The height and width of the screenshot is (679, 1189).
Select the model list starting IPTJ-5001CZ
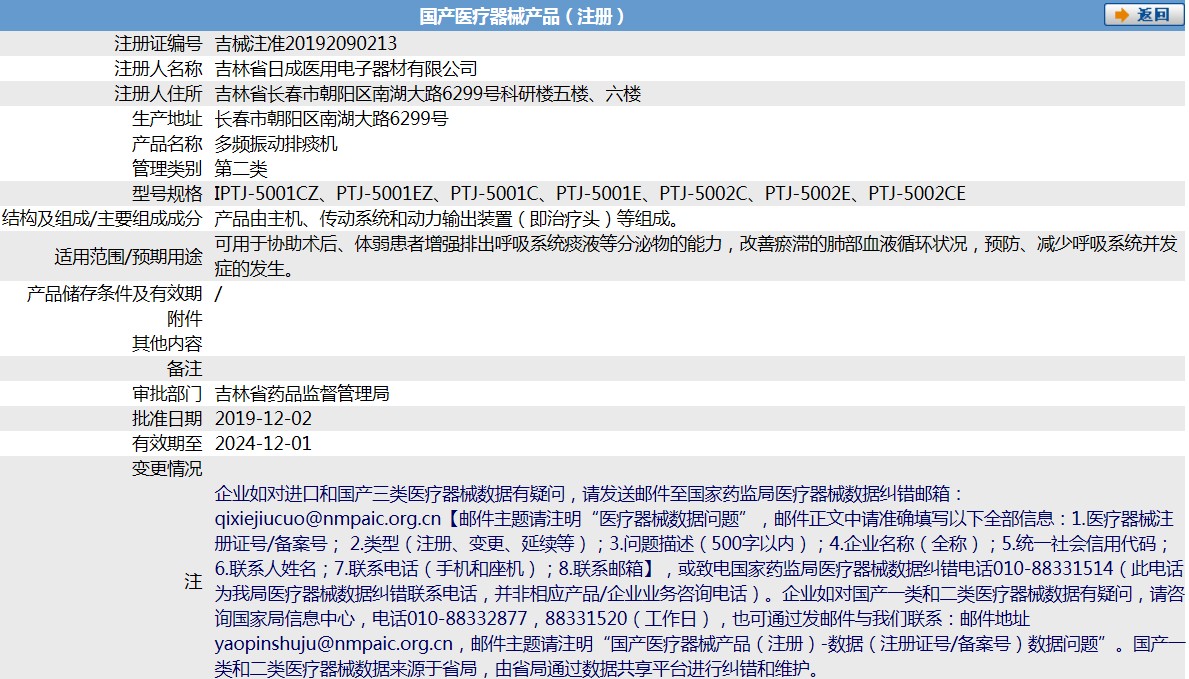click(590, 194)
